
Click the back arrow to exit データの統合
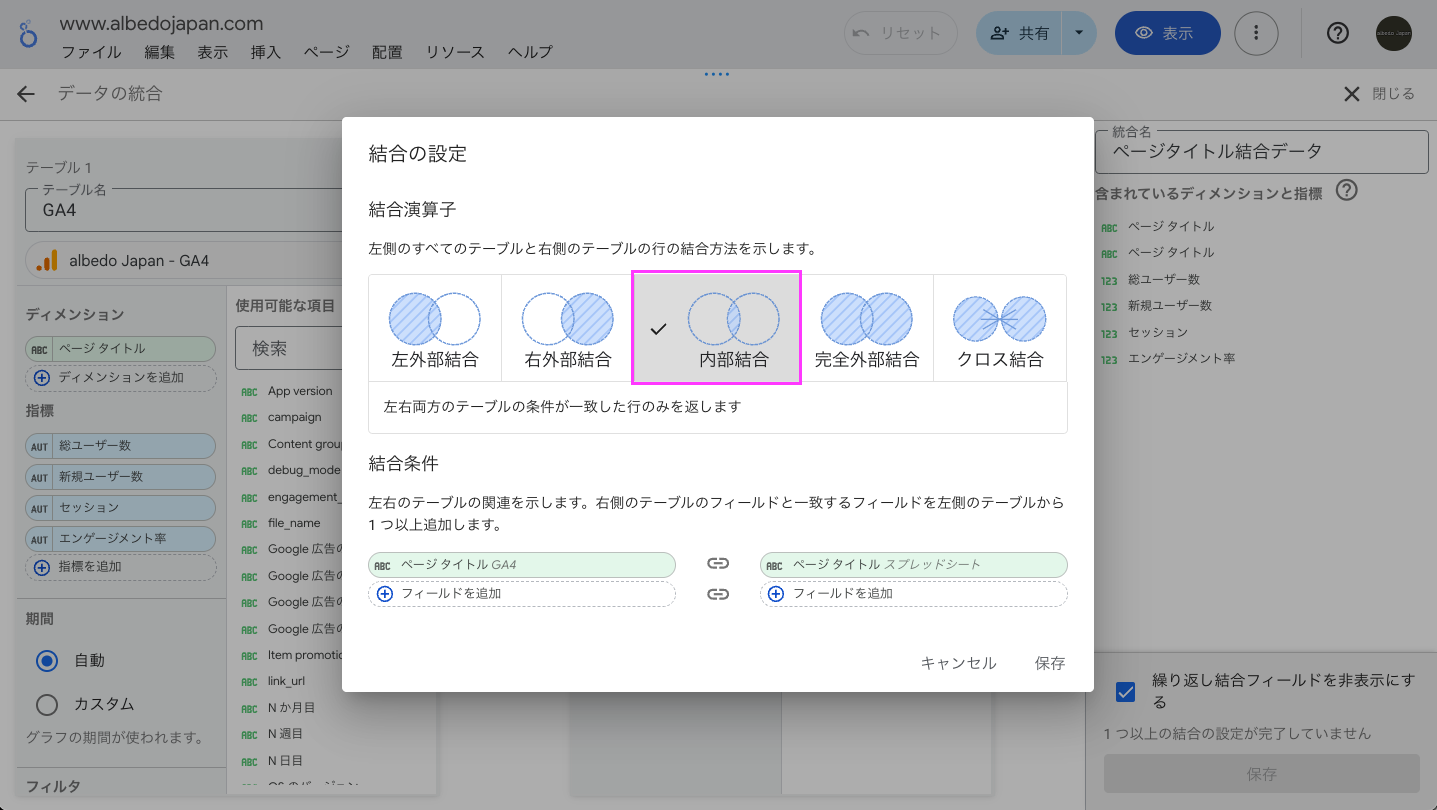(24, 93)
